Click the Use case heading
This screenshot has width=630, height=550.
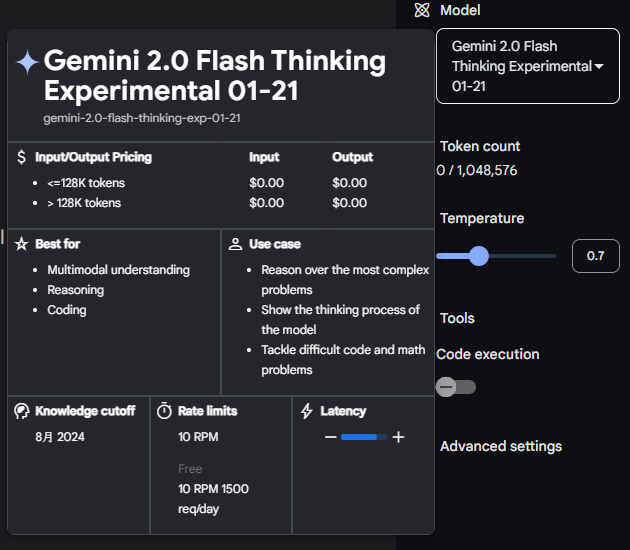tap(275, 244)
